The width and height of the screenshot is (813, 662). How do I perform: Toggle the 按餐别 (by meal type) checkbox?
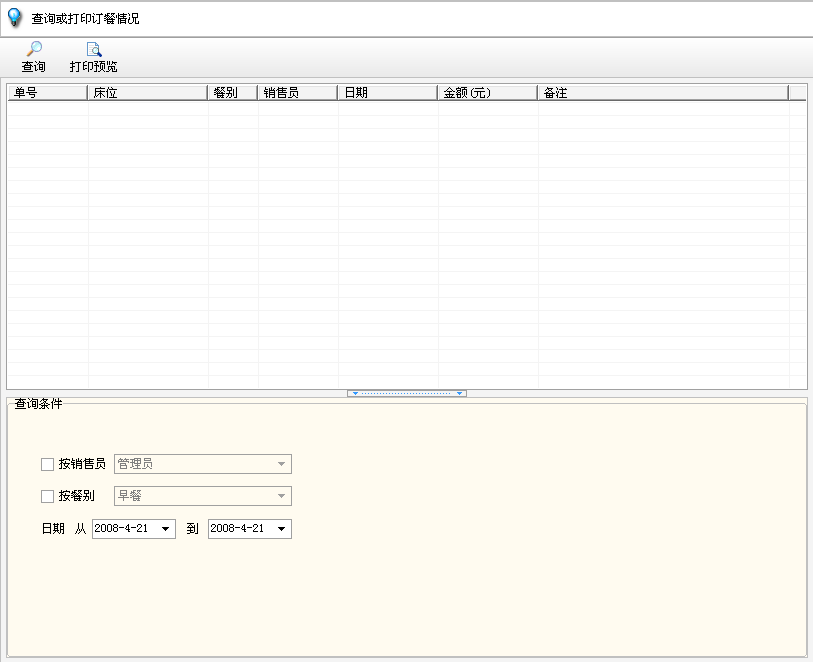click(x=47, y=496)
